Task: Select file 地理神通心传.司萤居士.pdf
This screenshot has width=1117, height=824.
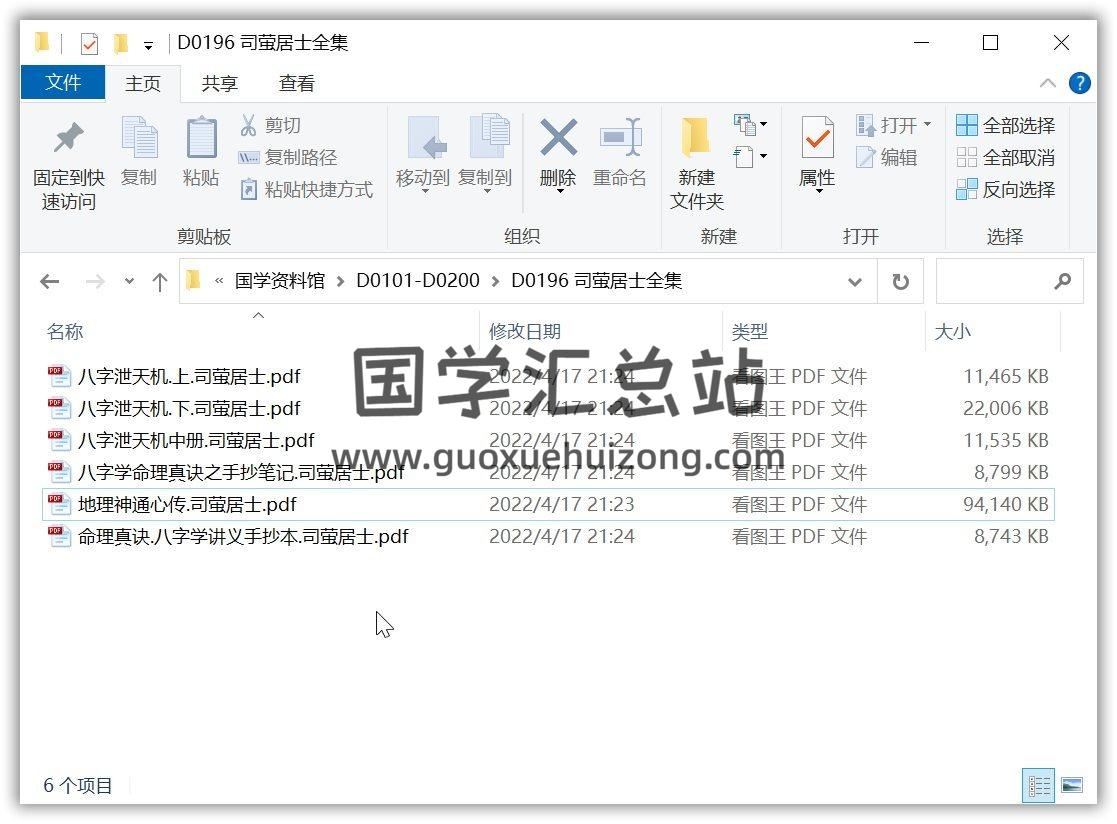Action: pyautogui.click(x=187, y=505)
